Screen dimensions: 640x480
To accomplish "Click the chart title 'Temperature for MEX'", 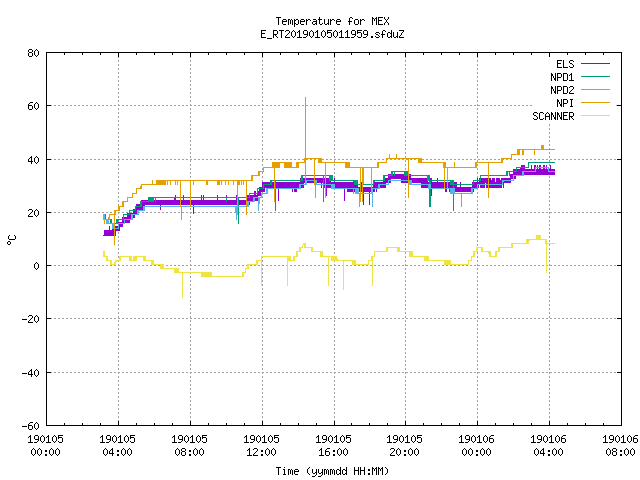I will click(x=332, y=21).
